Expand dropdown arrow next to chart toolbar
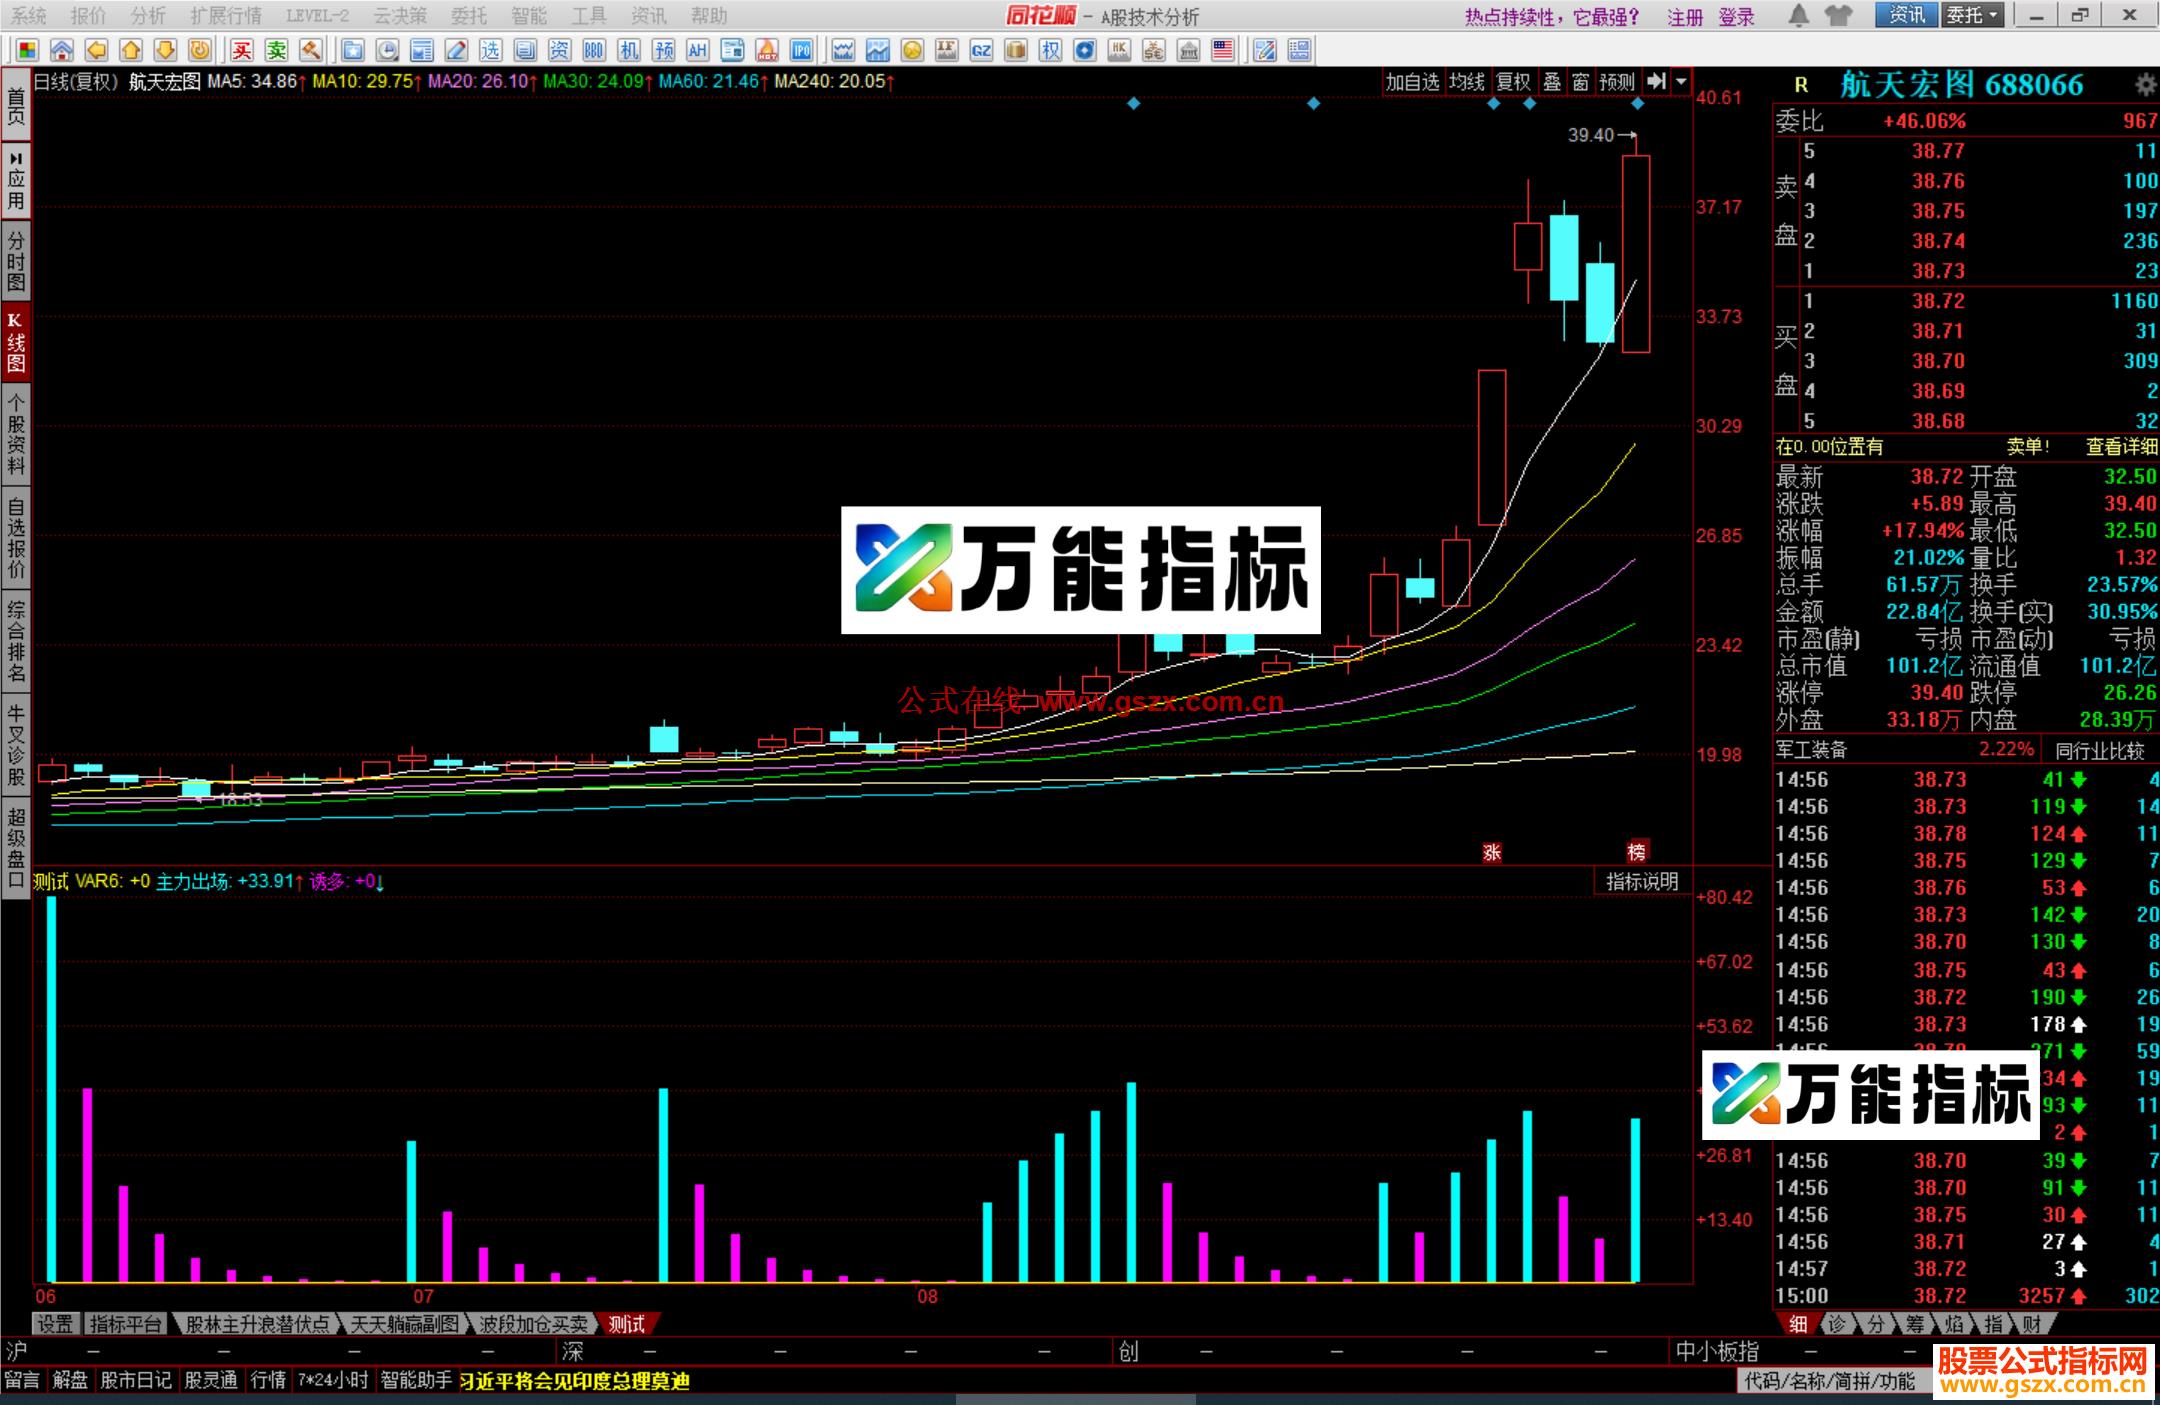This screenshot has height=1405, width=2160. coord(1681,82)
